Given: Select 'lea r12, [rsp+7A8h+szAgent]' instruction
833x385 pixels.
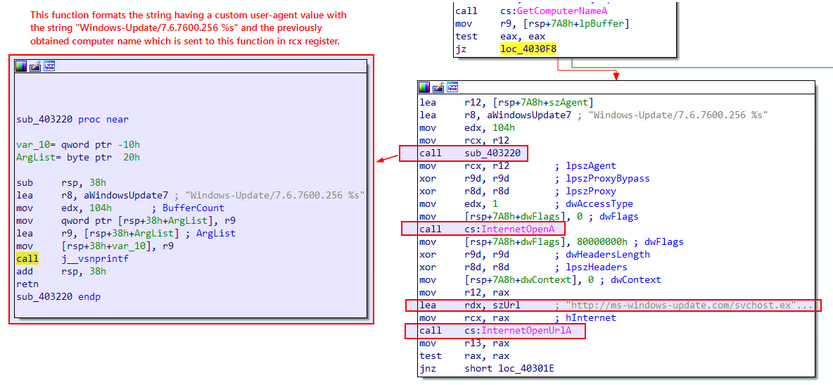Looking at the screenshot, I should (507, 103).
